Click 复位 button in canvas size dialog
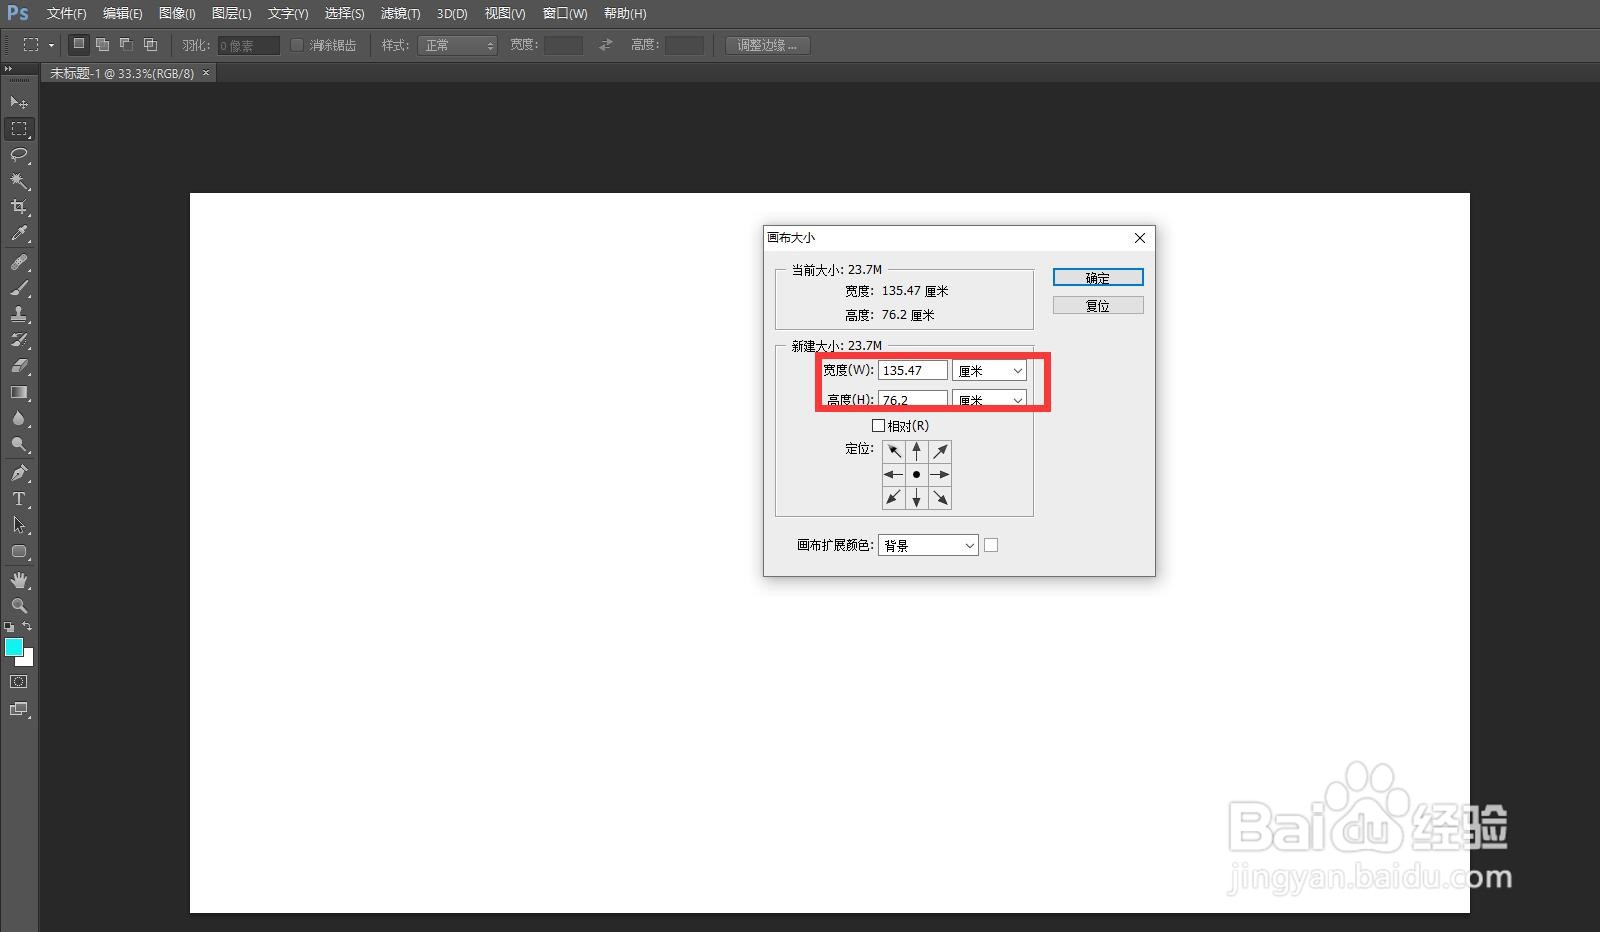The image size is (1600, 932). (1098, 305)
